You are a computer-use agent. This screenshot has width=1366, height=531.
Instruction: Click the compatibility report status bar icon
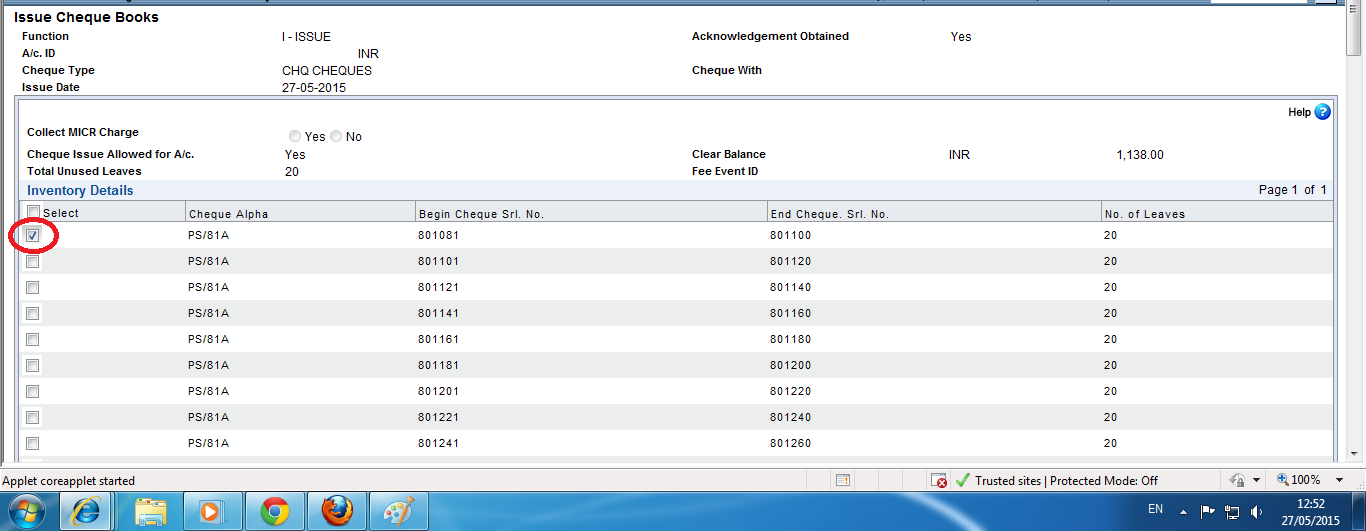click(843, 481)
